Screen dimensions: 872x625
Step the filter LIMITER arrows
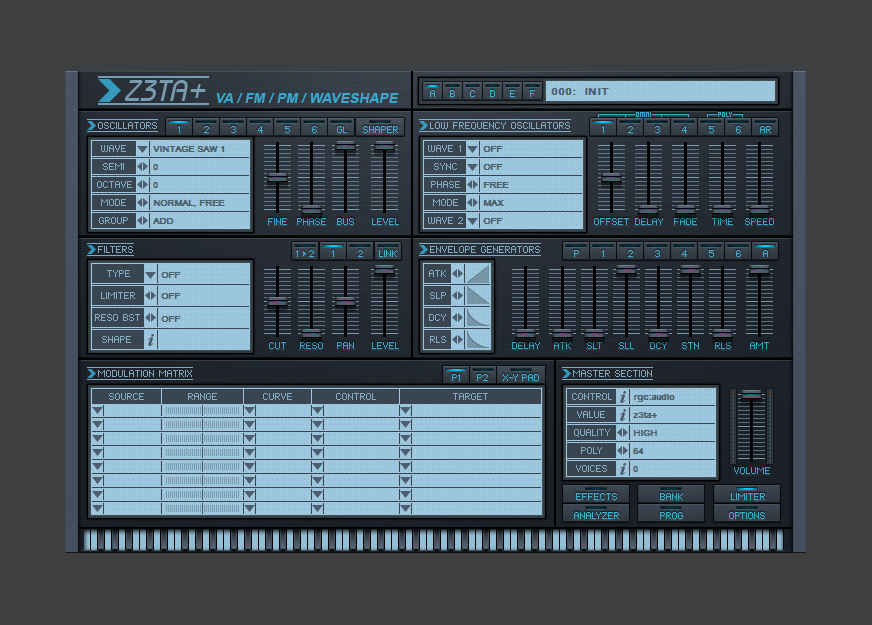click(150, 296)
